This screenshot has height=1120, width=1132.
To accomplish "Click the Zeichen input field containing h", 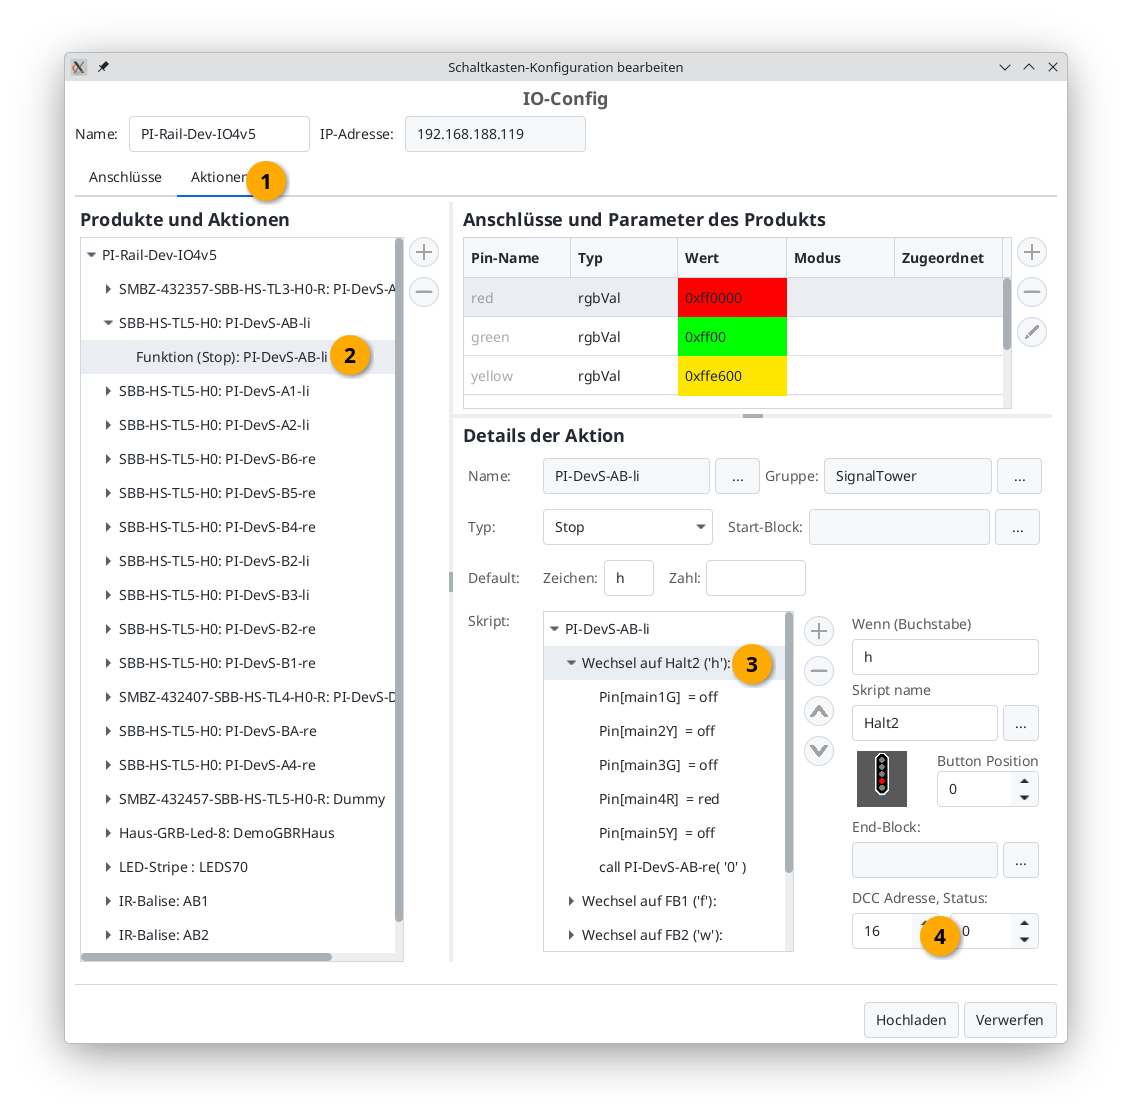I will [x=629, y=578].
